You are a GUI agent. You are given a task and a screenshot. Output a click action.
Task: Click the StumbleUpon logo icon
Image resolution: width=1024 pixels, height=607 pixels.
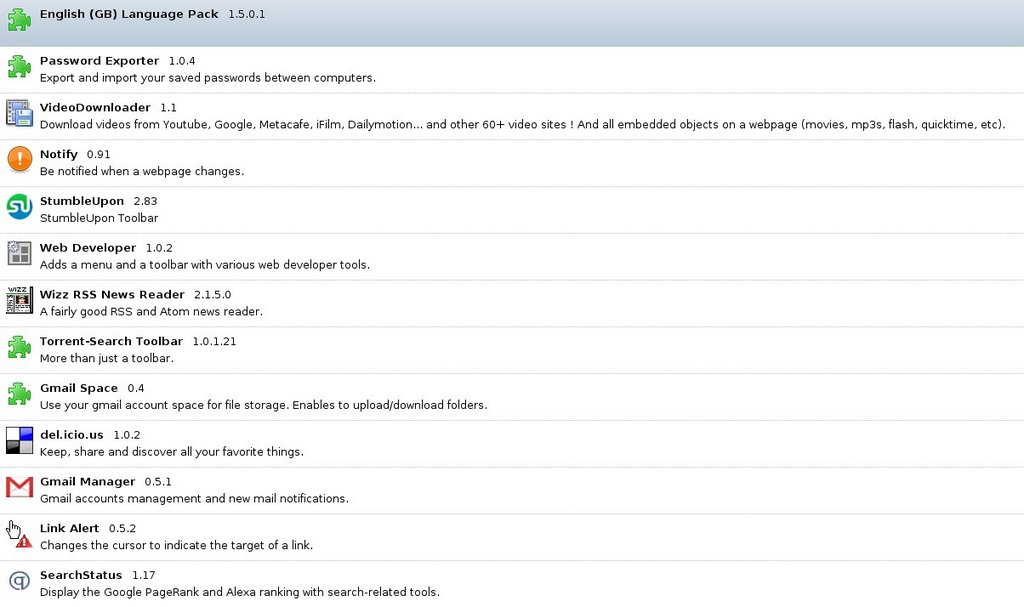tap(20, 206)
